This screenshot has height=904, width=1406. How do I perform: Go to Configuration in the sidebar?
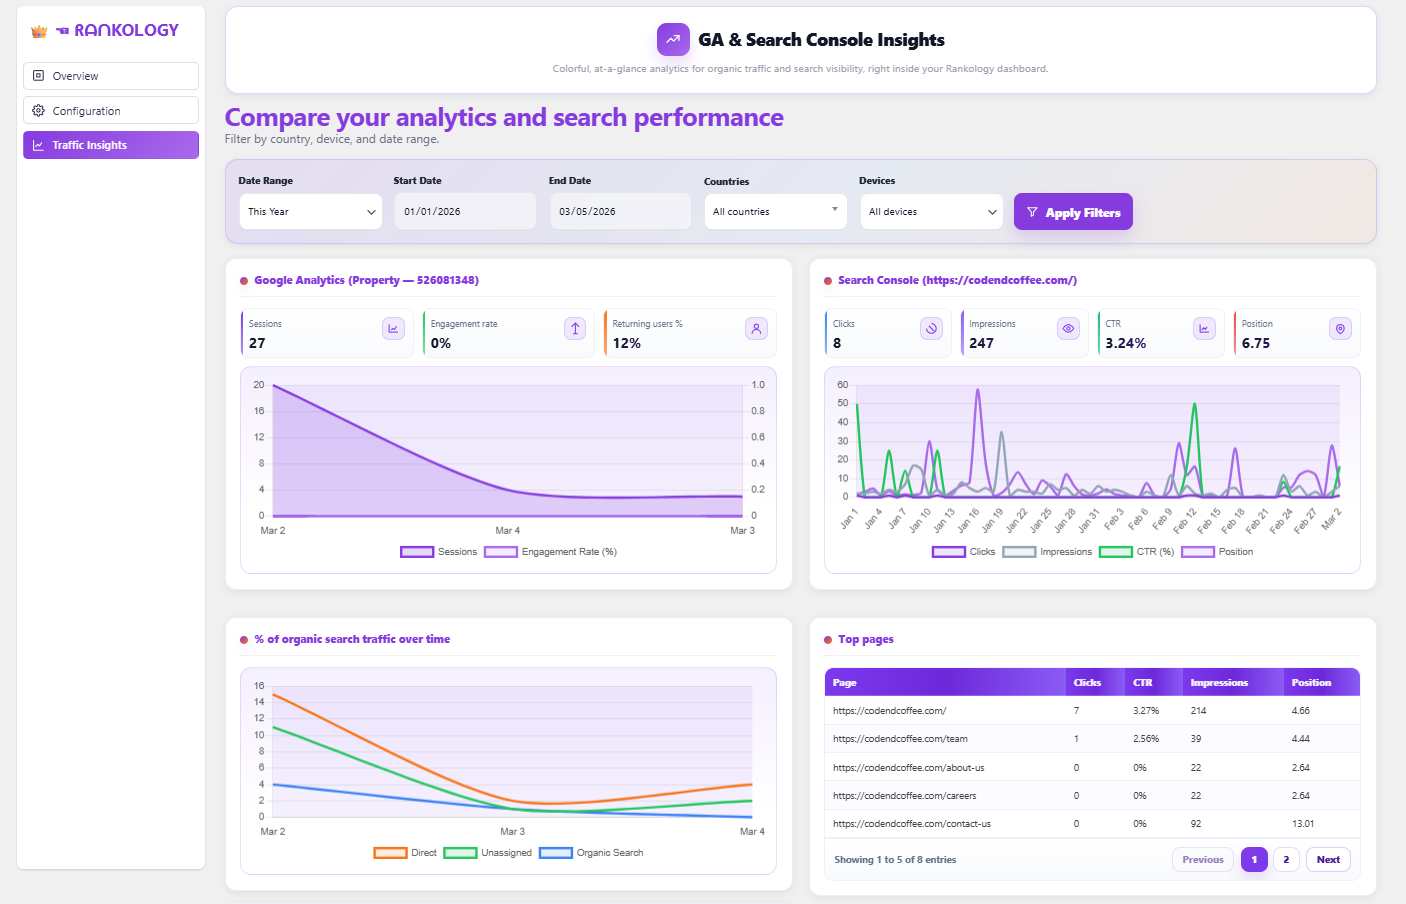[x=111, y=111]
